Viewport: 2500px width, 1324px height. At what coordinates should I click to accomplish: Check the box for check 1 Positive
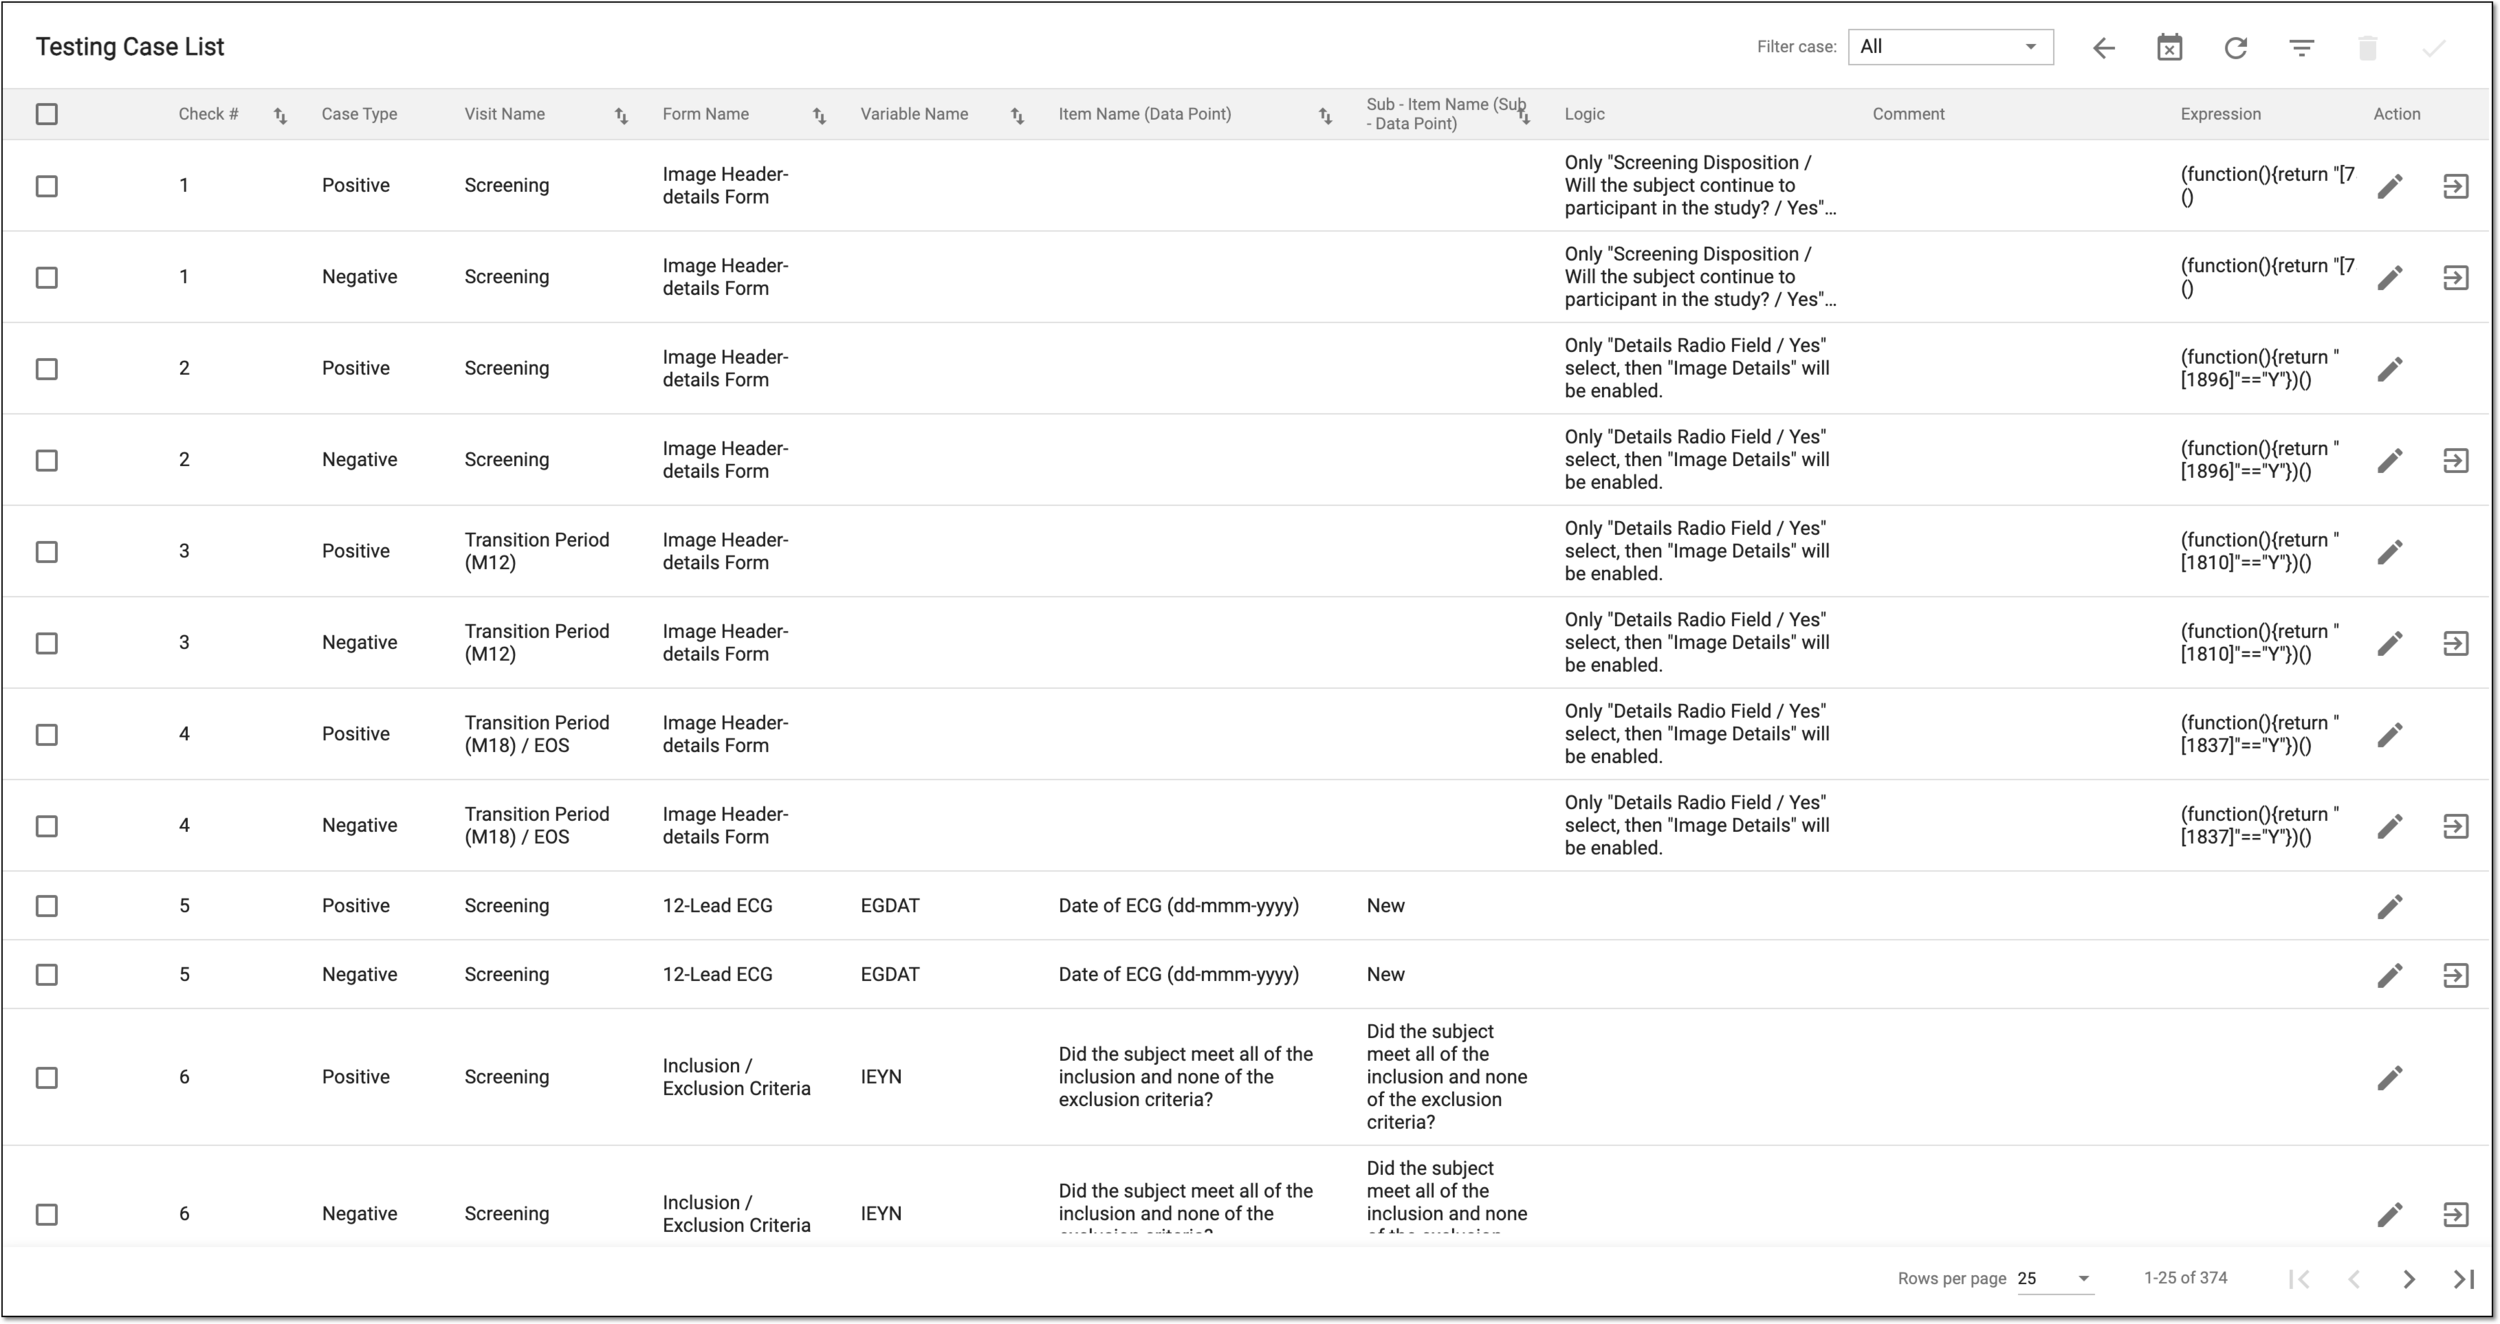[47, 186]
